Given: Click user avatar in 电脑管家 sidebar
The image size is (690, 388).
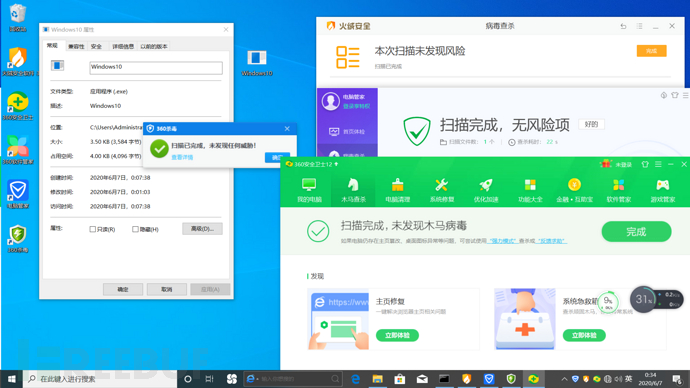Looking at the screenshot, I should [330, 101].
